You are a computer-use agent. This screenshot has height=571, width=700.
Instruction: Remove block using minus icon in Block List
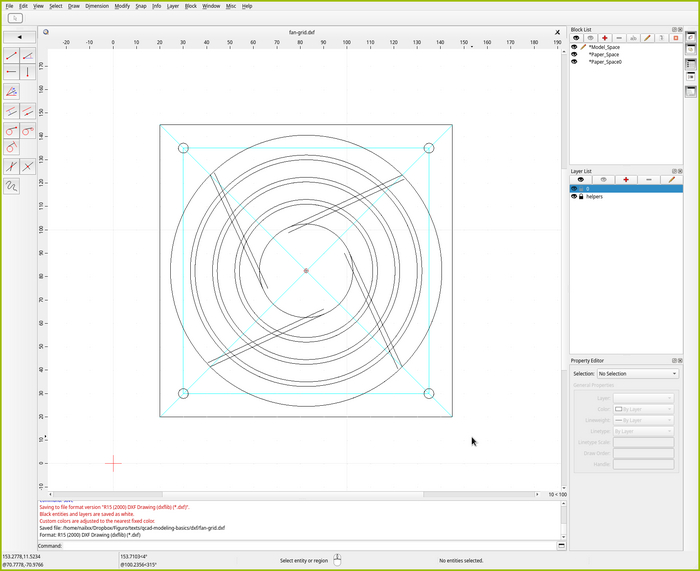tap(619, 38)
